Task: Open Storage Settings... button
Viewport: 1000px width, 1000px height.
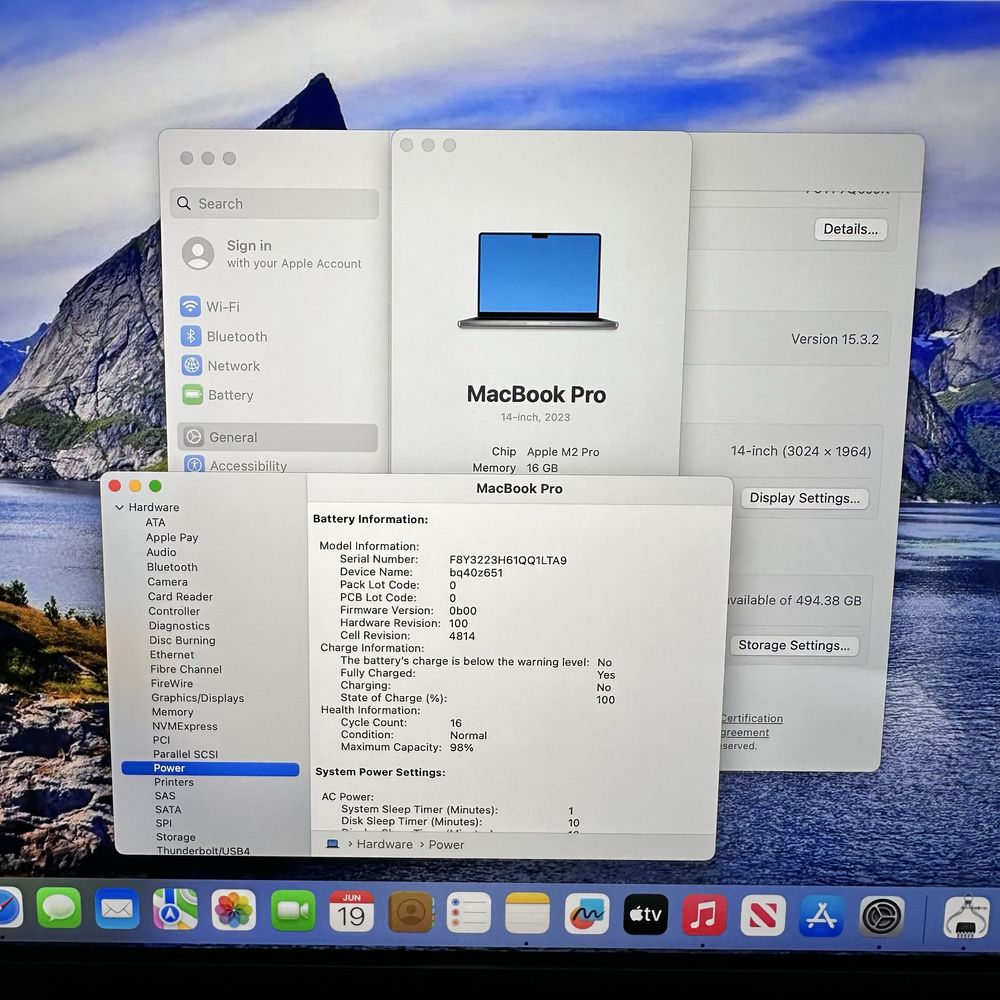Action: [794, 645]
